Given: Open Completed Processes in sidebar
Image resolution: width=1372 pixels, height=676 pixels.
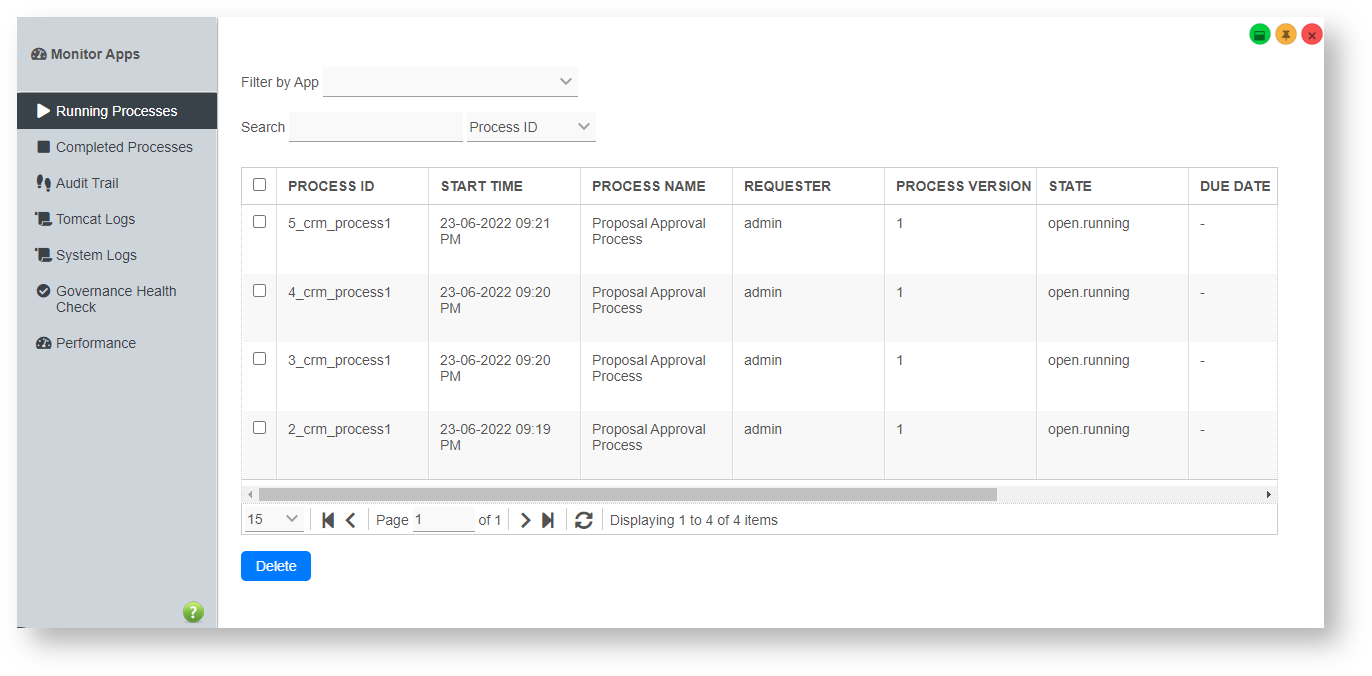Looking at the screenshot, I should 124,147.
